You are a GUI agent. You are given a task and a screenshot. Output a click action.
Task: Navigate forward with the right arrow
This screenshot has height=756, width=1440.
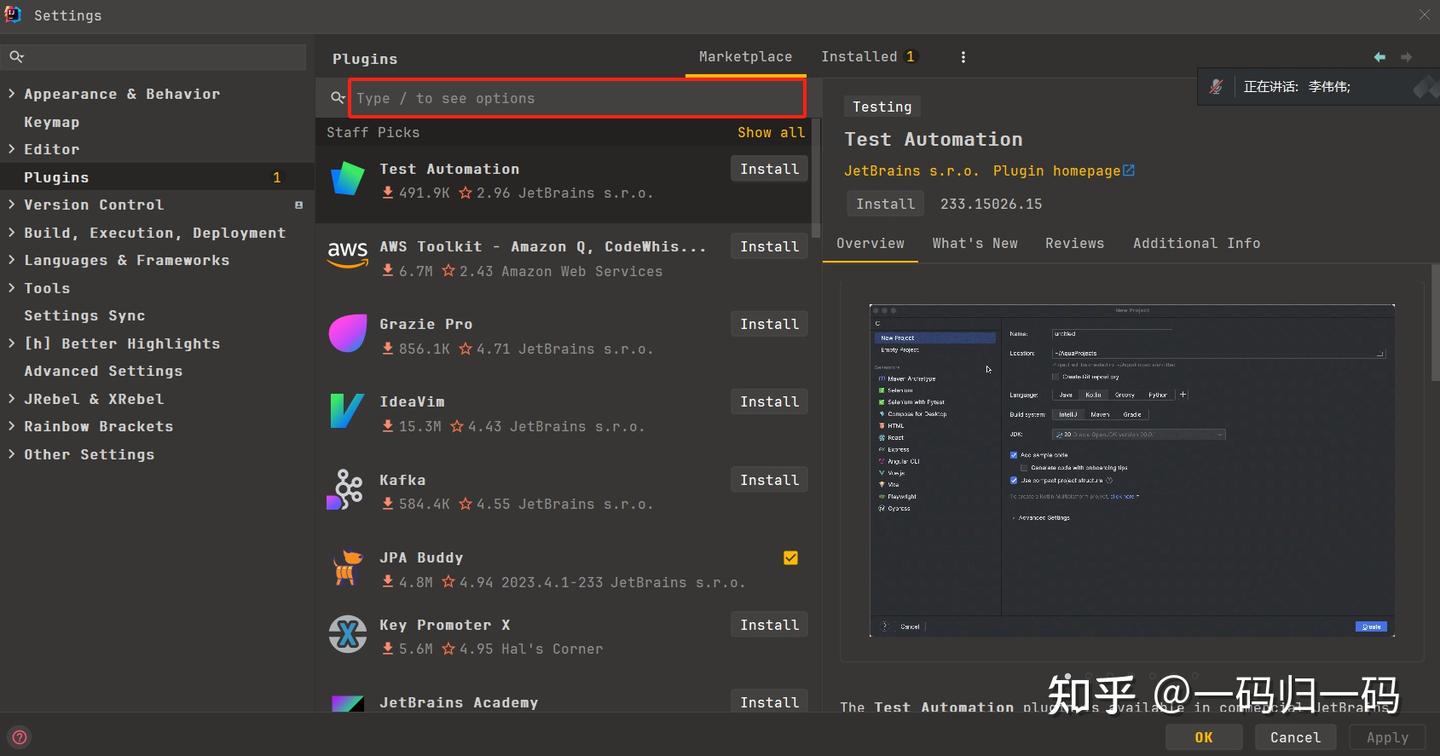pyautogui.click(x=1406, y=57)
